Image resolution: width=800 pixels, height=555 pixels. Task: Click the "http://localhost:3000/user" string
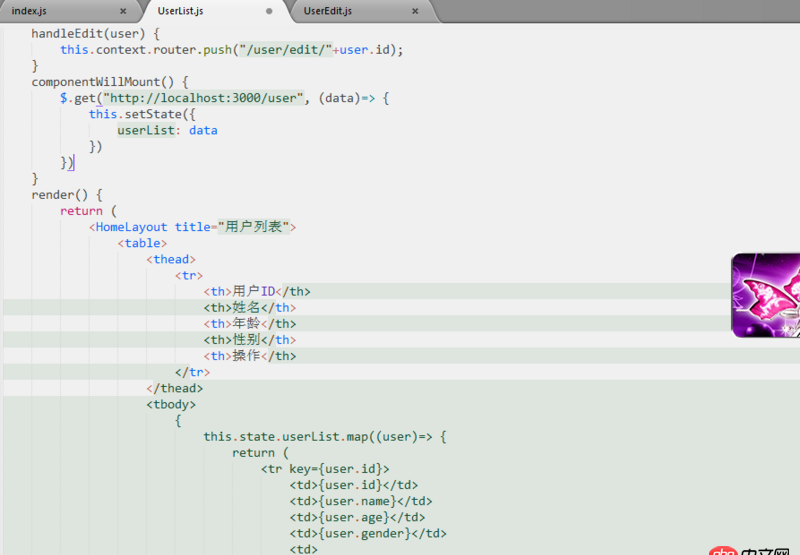point(204,98)
